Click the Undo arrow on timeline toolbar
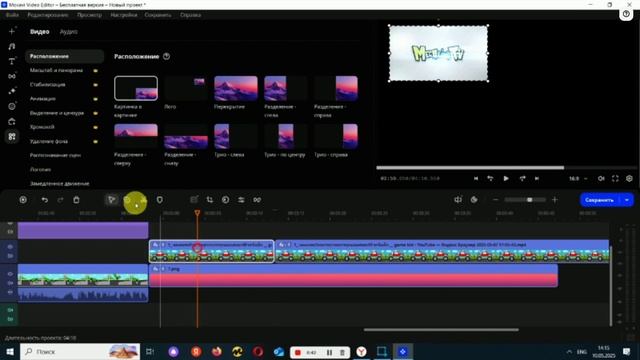 pos(44,200)
